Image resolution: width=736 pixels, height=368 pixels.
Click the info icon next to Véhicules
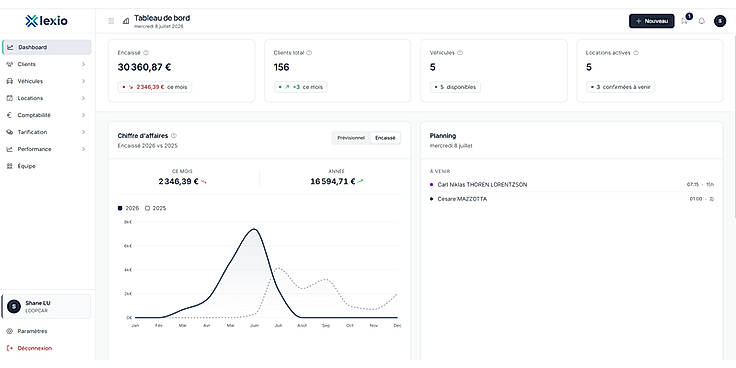(x=460, y=53)
